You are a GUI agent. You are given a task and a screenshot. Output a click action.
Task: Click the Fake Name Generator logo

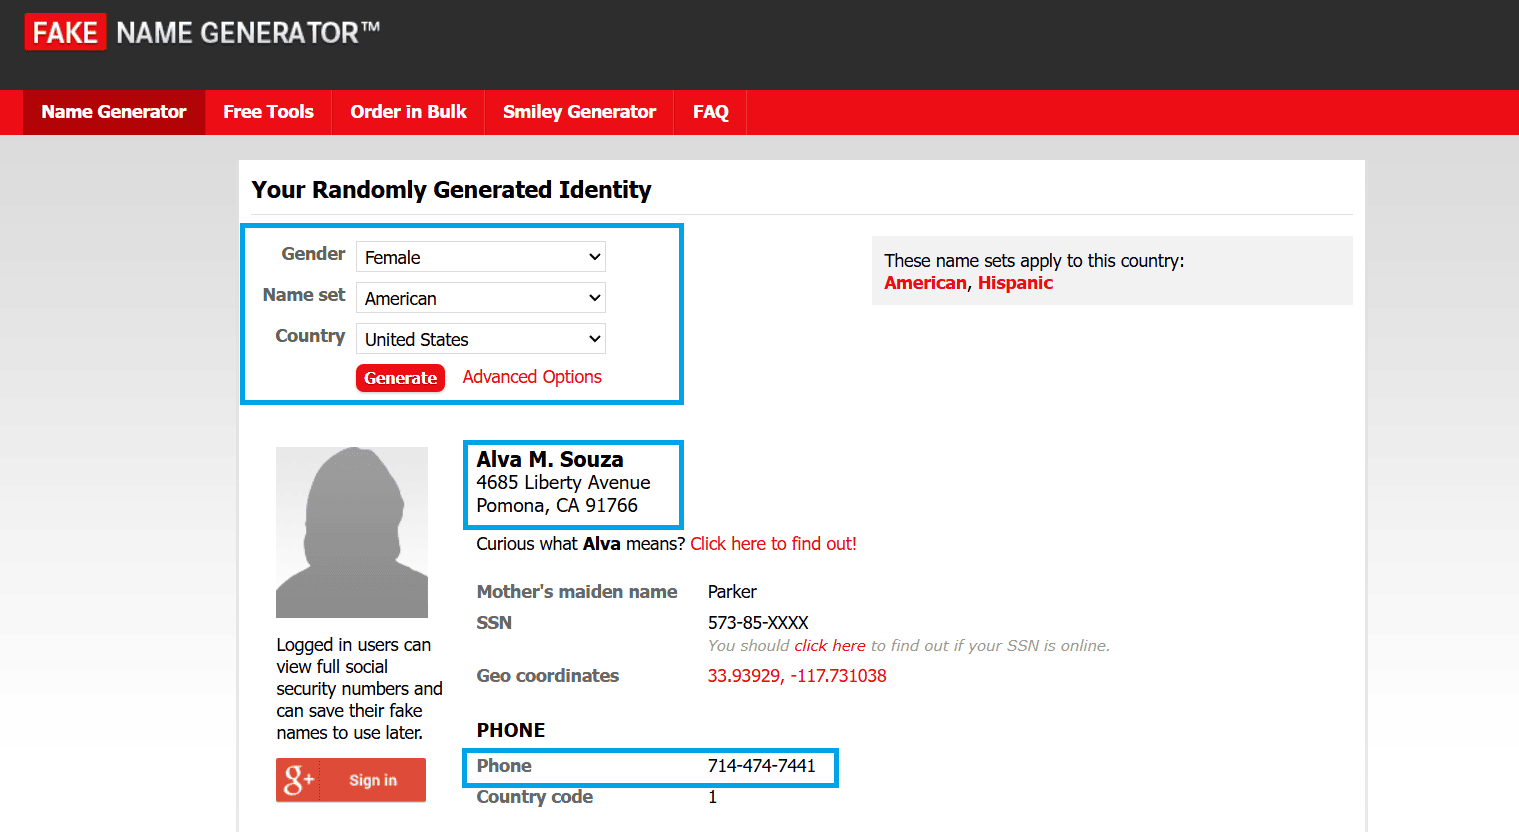pos(201,33)
